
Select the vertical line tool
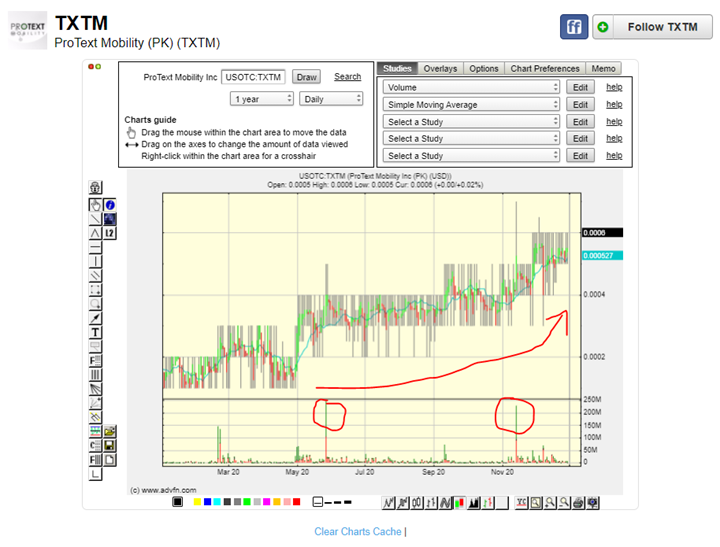click(x=95, y=262)
